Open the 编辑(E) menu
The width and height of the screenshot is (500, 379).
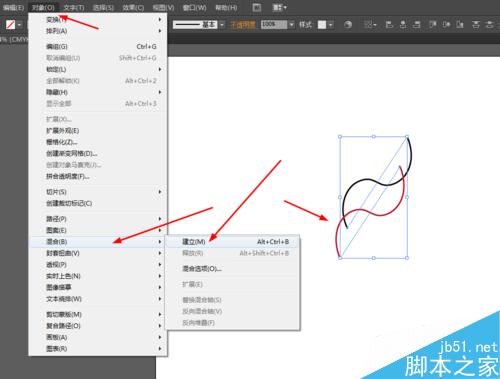13,7
